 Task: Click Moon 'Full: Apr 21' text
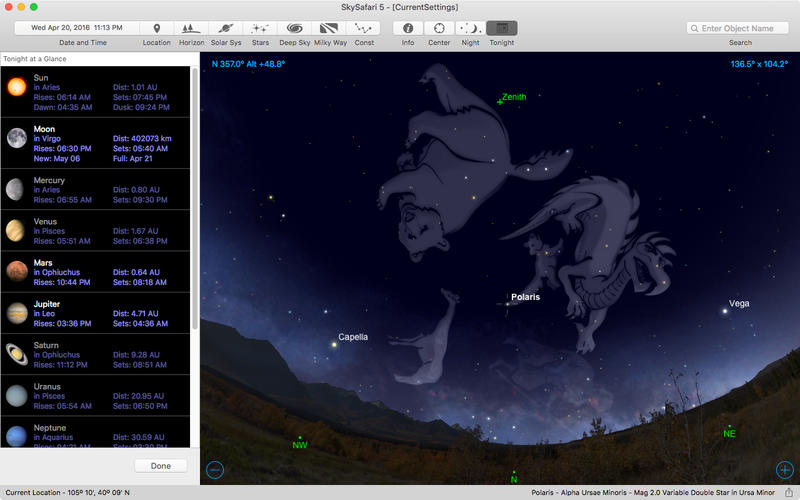point(132,159)
